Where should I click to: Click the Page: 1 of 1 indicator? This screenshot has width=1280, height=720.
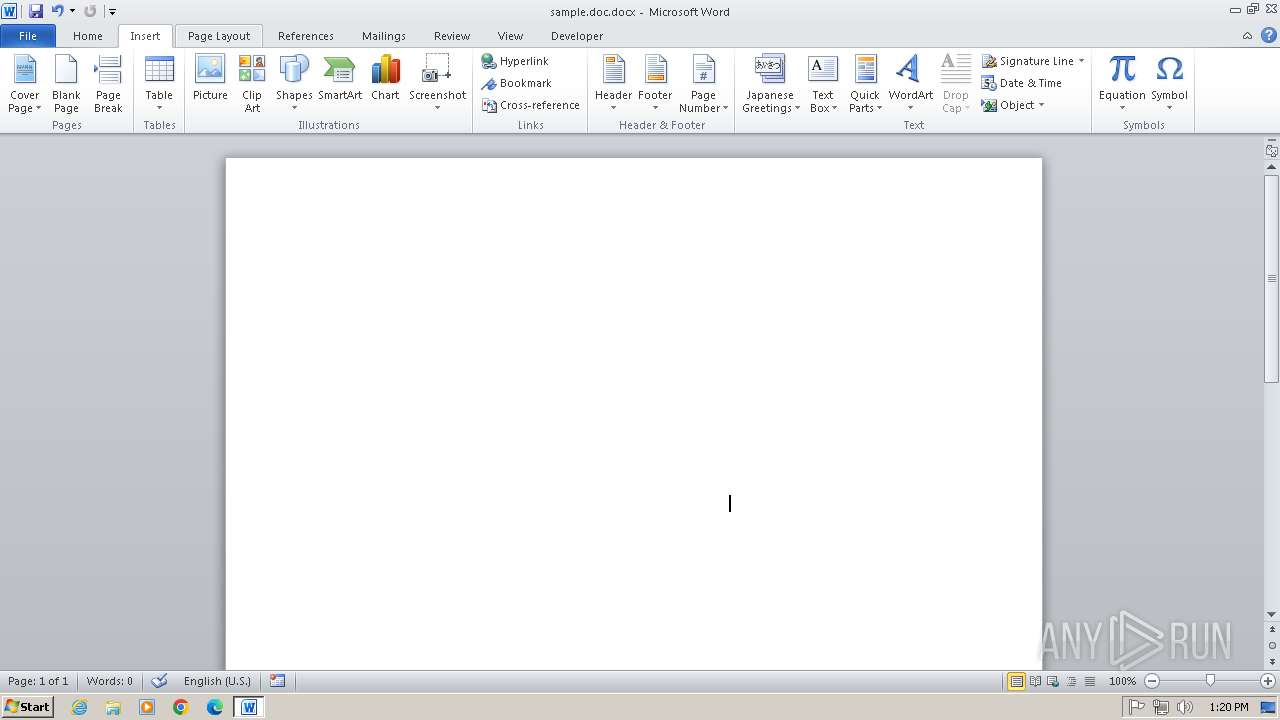pyautogui.click(x=38, y=681)
